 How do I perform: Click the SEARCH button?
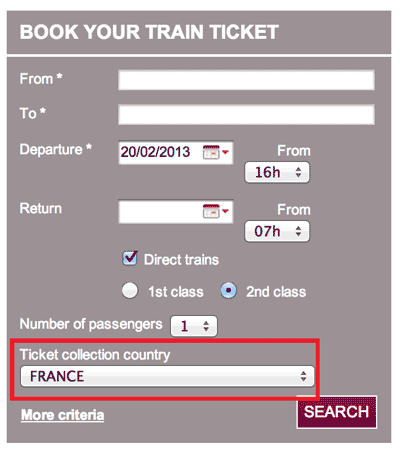click(x=337, y=412)
